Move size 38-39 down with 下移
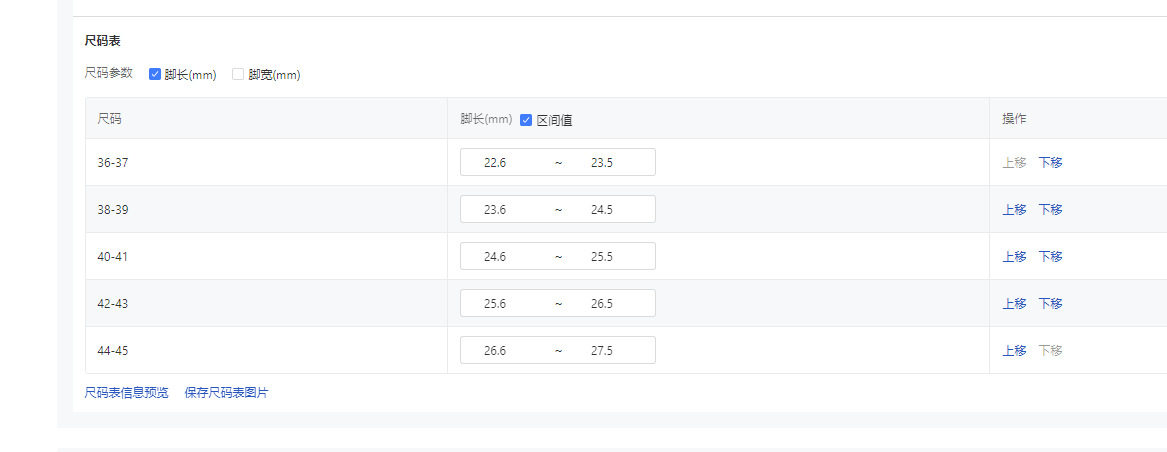 click(x=1050, y=209)
